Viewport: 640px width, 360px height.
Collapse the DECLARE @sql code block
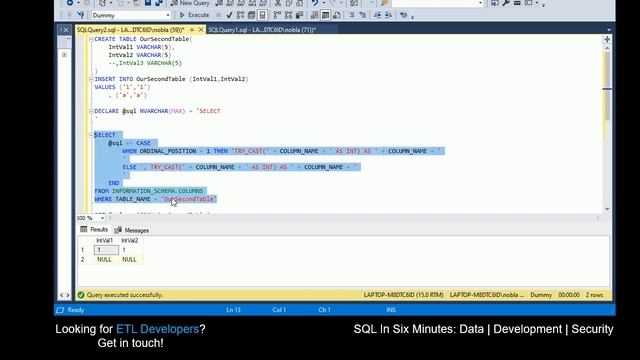[91, 111]
